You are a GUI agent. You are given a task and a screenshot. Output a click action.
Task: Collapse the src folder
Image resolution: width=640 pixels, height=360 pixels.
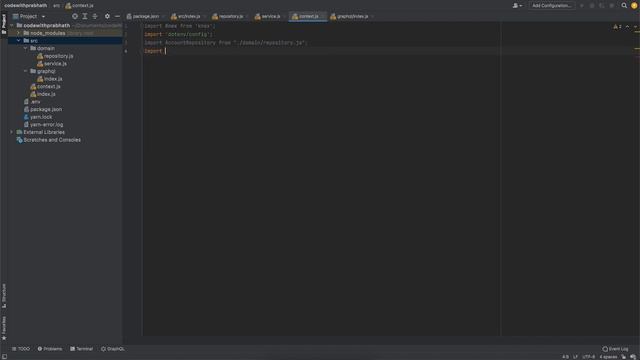click(x=18, y=40)
